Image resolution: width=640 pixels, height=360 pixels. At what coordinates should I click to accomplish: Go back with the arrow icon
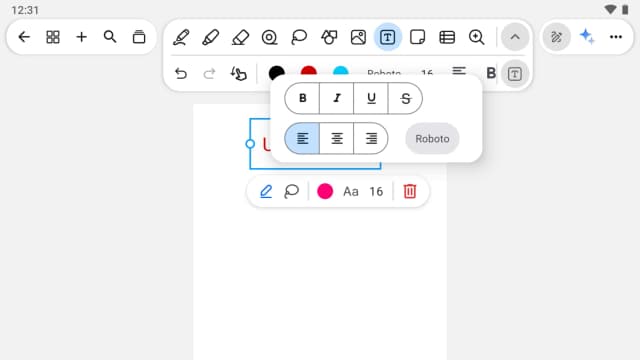[x=24, y=37]
